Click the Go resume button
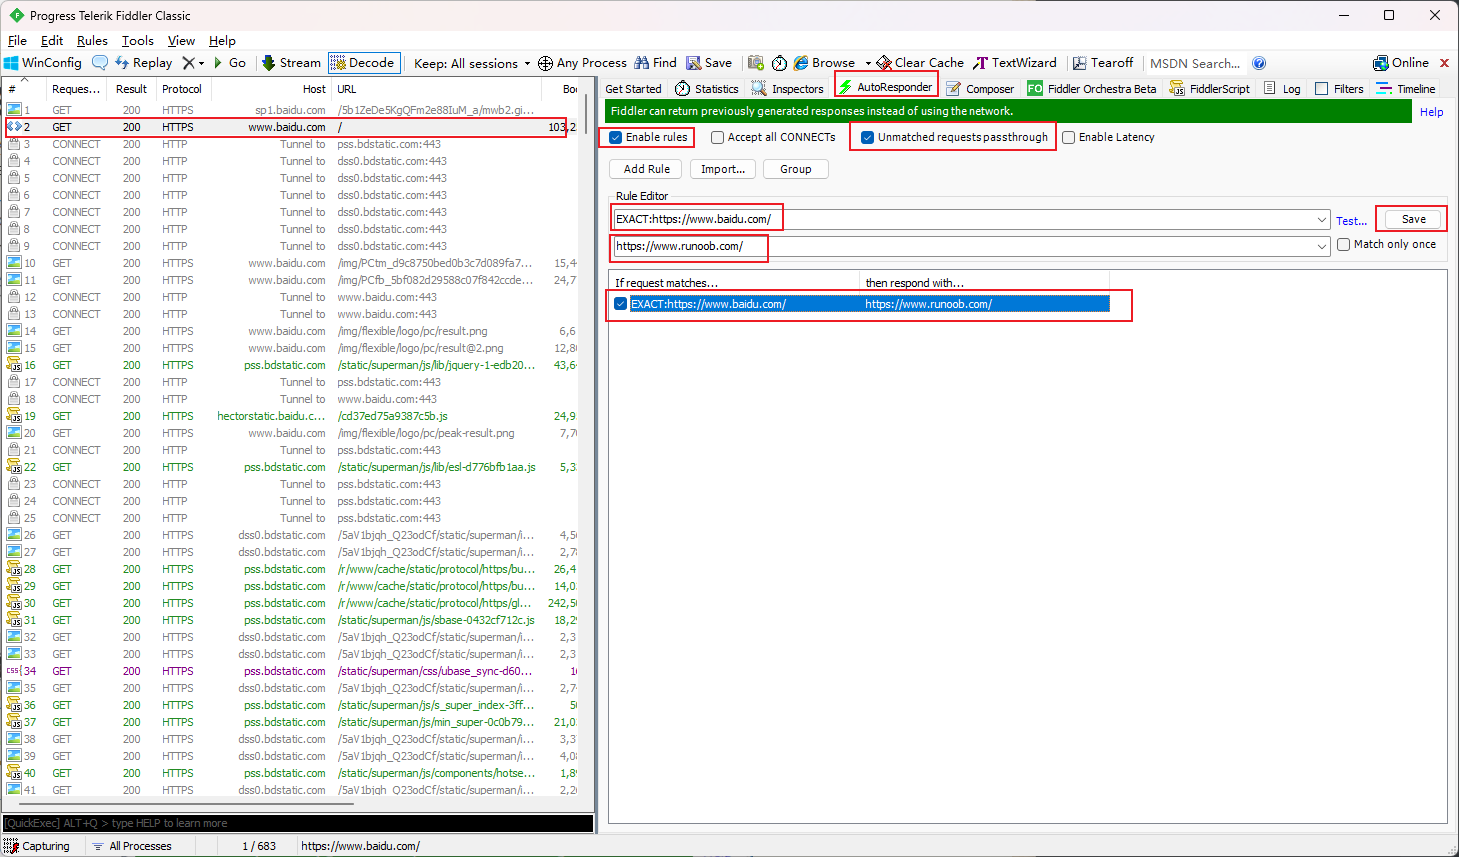 click(x=229, y=63)
